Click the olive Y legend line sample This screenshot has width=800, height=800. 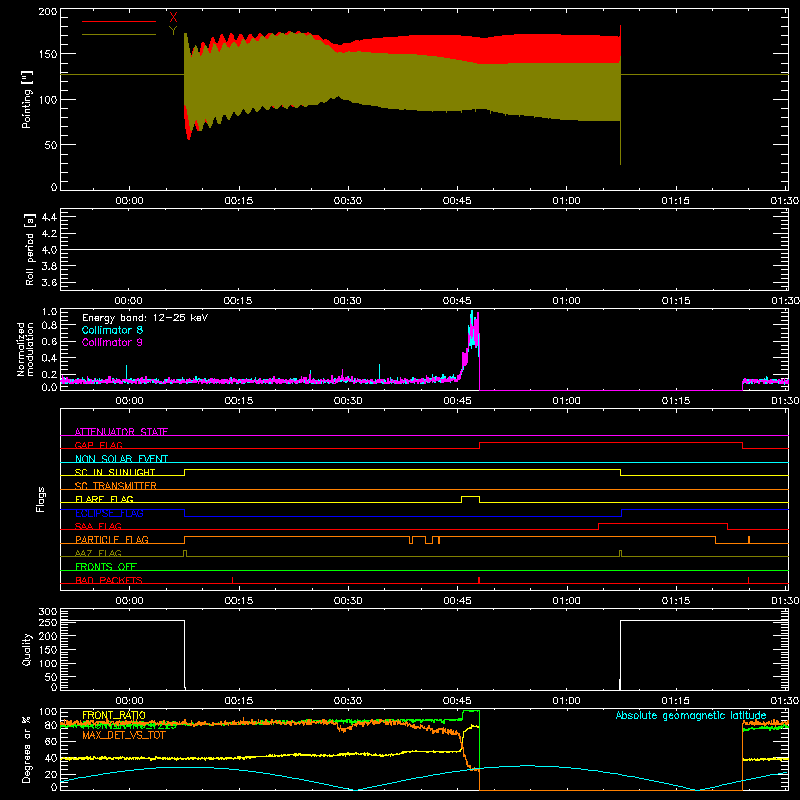coord(119,35)
